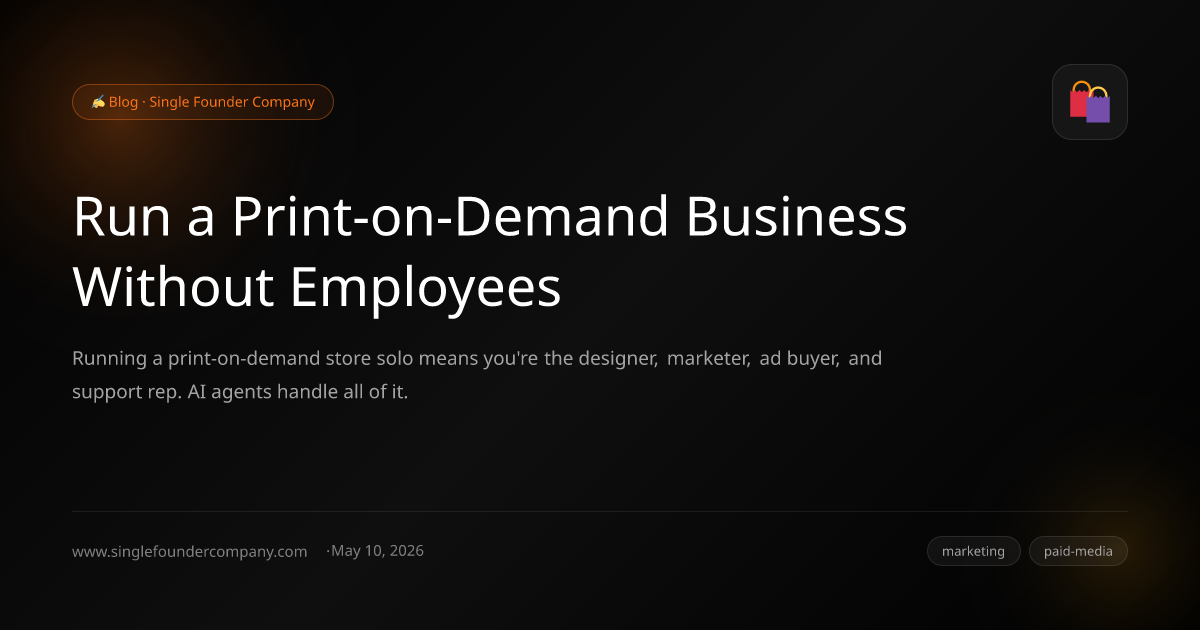Click the writing hand emoji in badge
Image resolution: width=1200 pixels, height=630 pixels.
(x=98, y=102)
